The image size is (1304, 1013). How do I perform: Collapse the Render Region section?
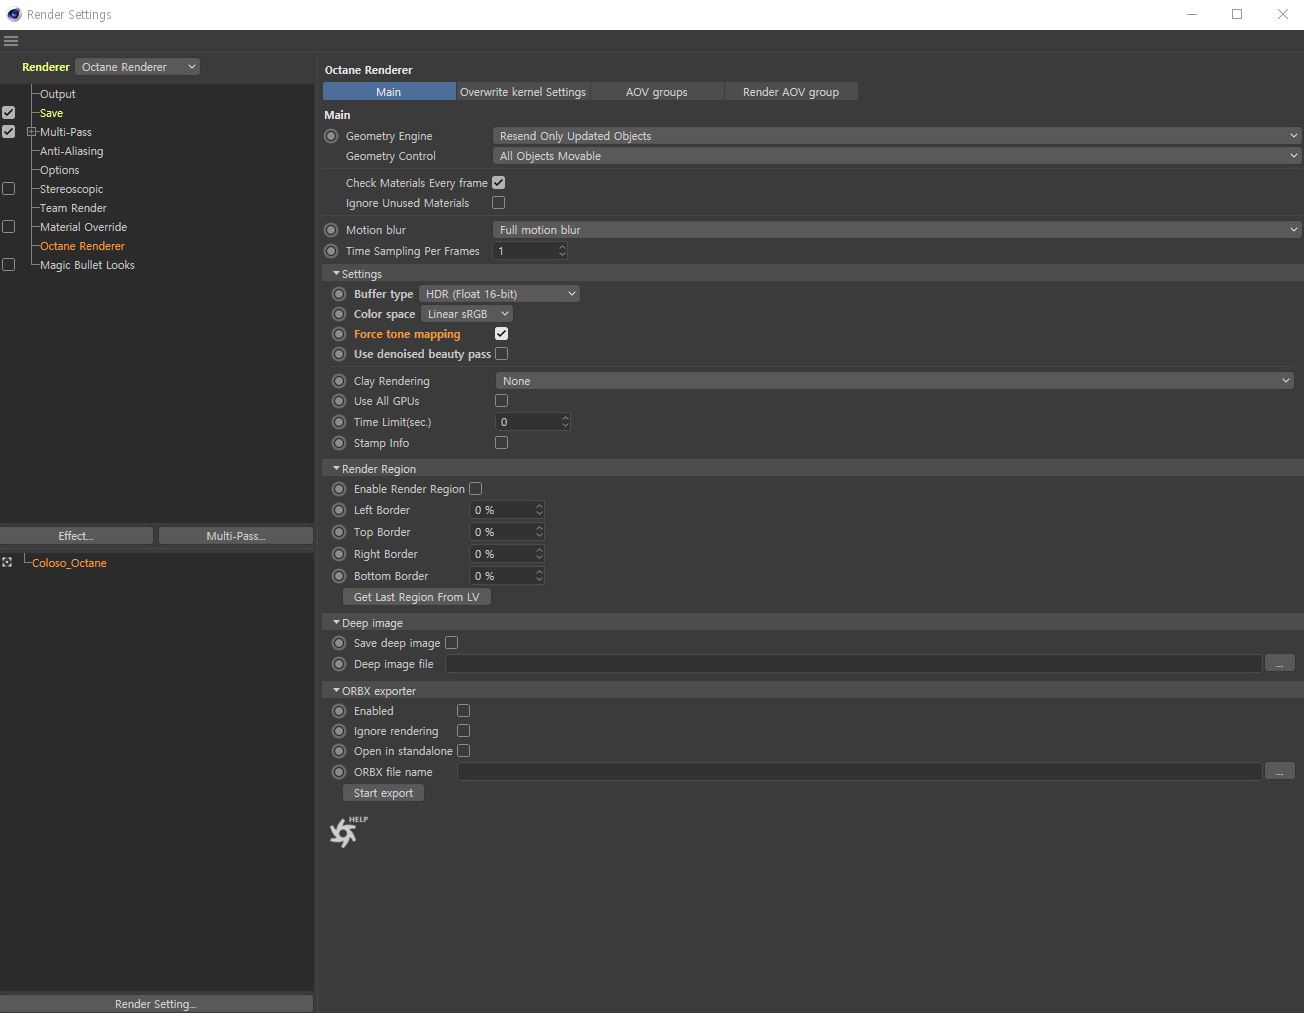tap(336, 468)
